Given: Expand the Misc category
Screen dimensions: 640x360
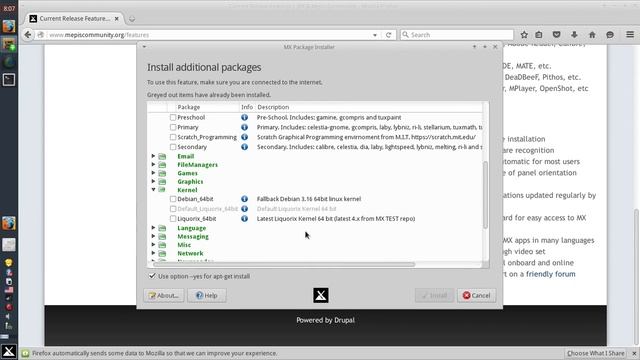Looking at the screenshot, I should pyautogui.click(x=153, y=244).
